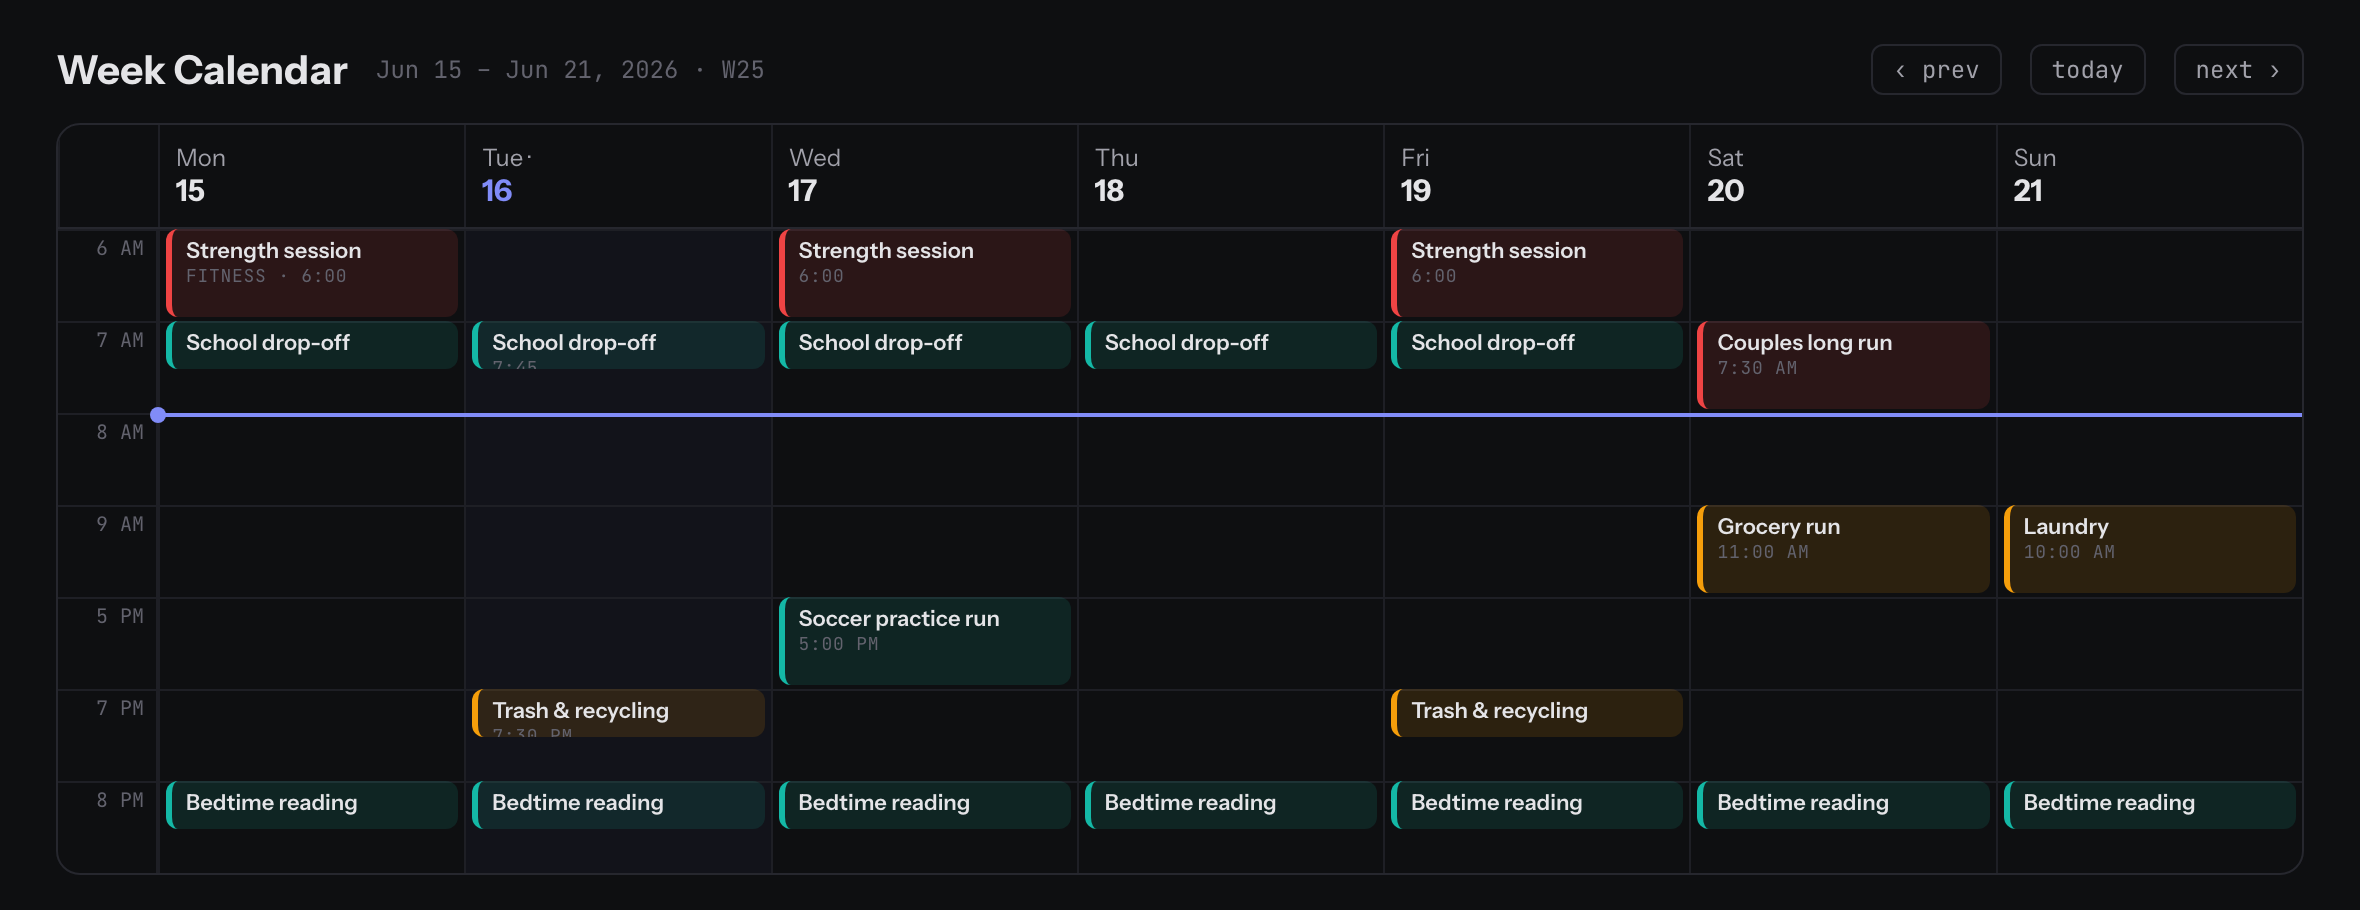This screenshot has height=910, width=2360.
Task: Click the Sat 20 day header
Action: coord(1843,176)
